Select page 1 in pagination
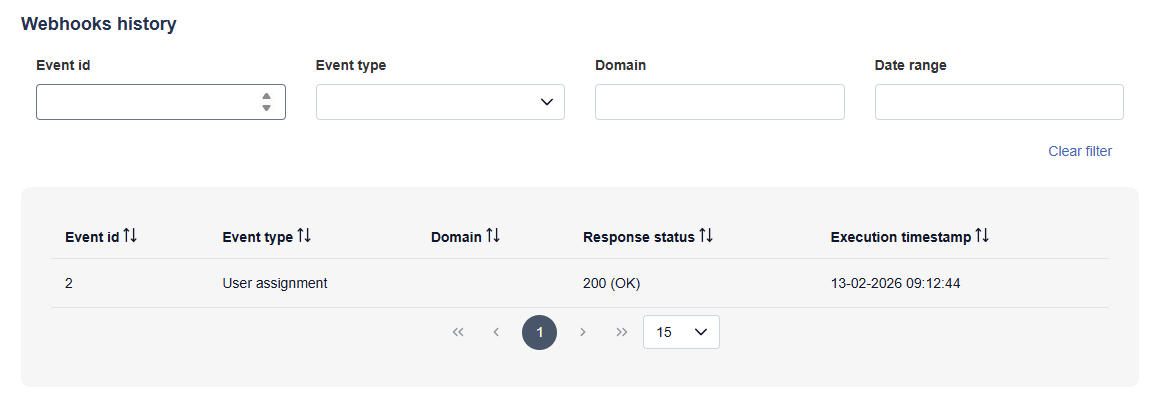1157x400 pixels. click(x=539, y=332)
